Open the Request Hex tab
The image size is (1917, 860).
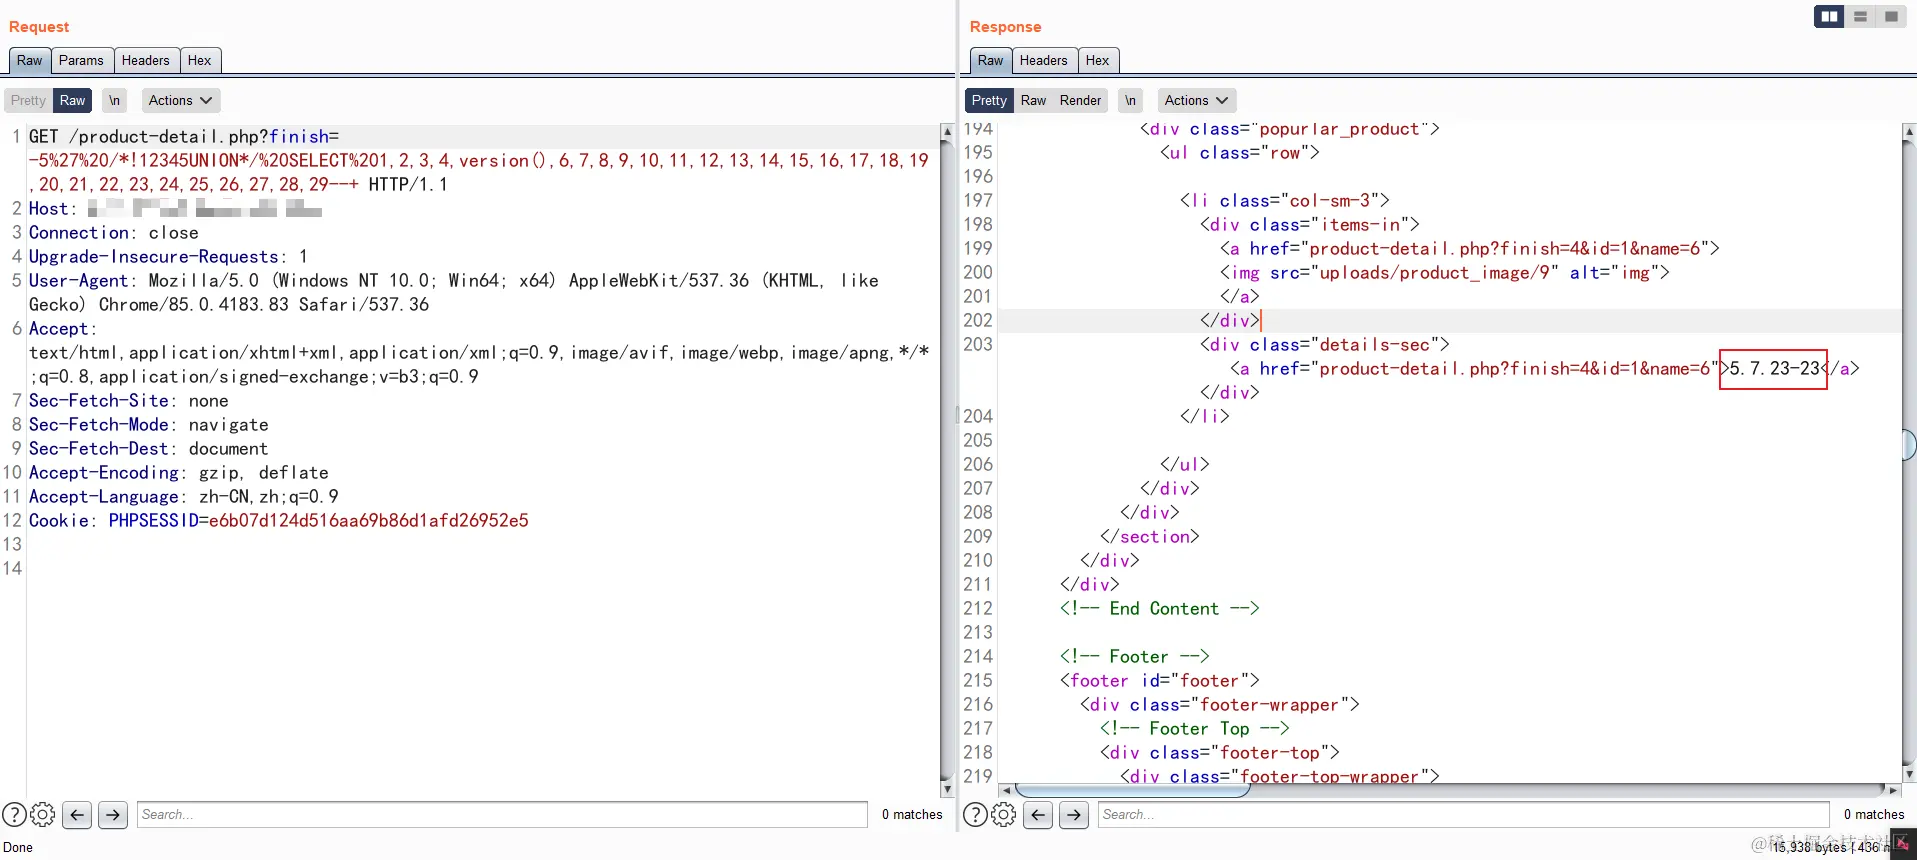click(200, 60)
